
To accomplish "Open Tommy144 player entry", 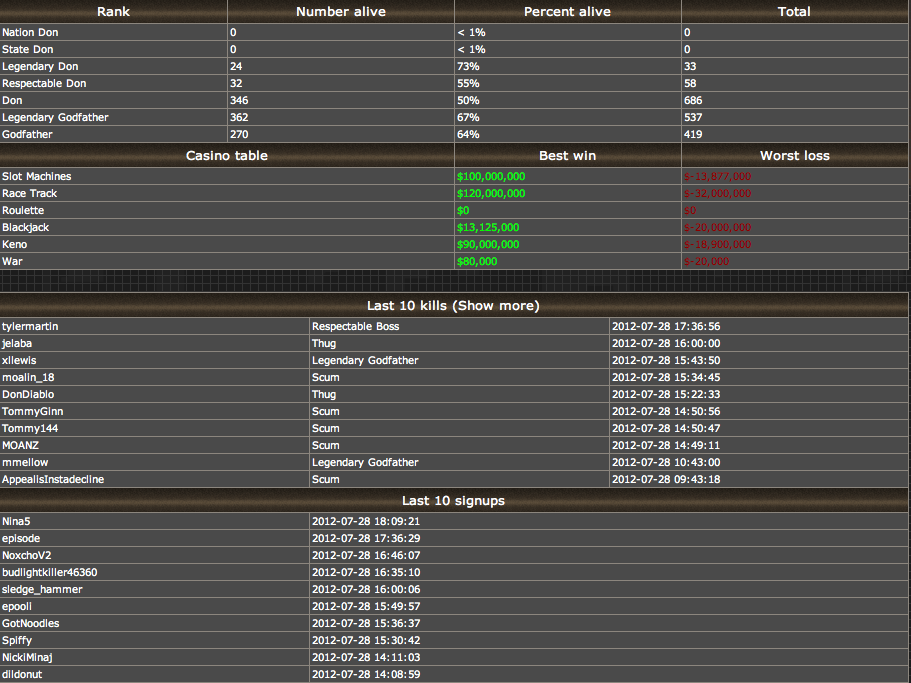I will click(x=30, y=428).
